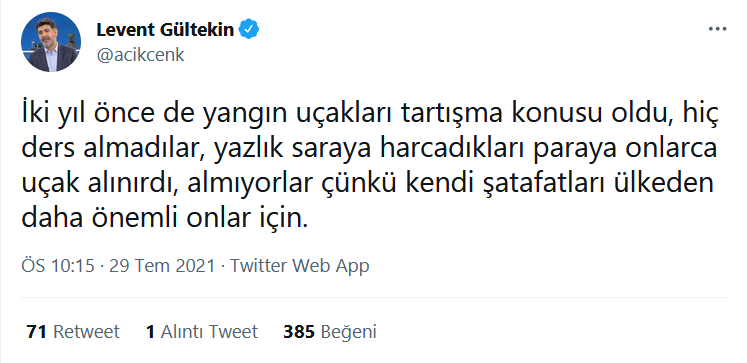747x363 pixels.
Task: Click the ÖS 10:15 timestamp
Action: [58, 265]
